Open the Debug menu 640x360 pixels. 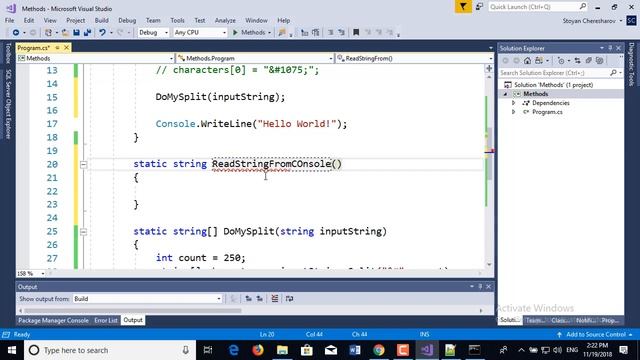[x=127, y=20]
